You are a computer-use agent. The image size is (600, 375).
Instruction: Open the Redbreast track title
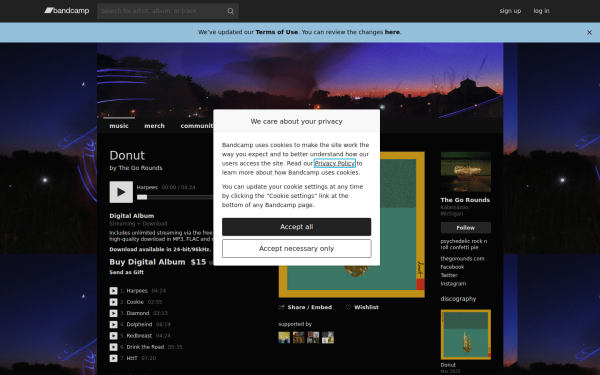click(139, 336)
